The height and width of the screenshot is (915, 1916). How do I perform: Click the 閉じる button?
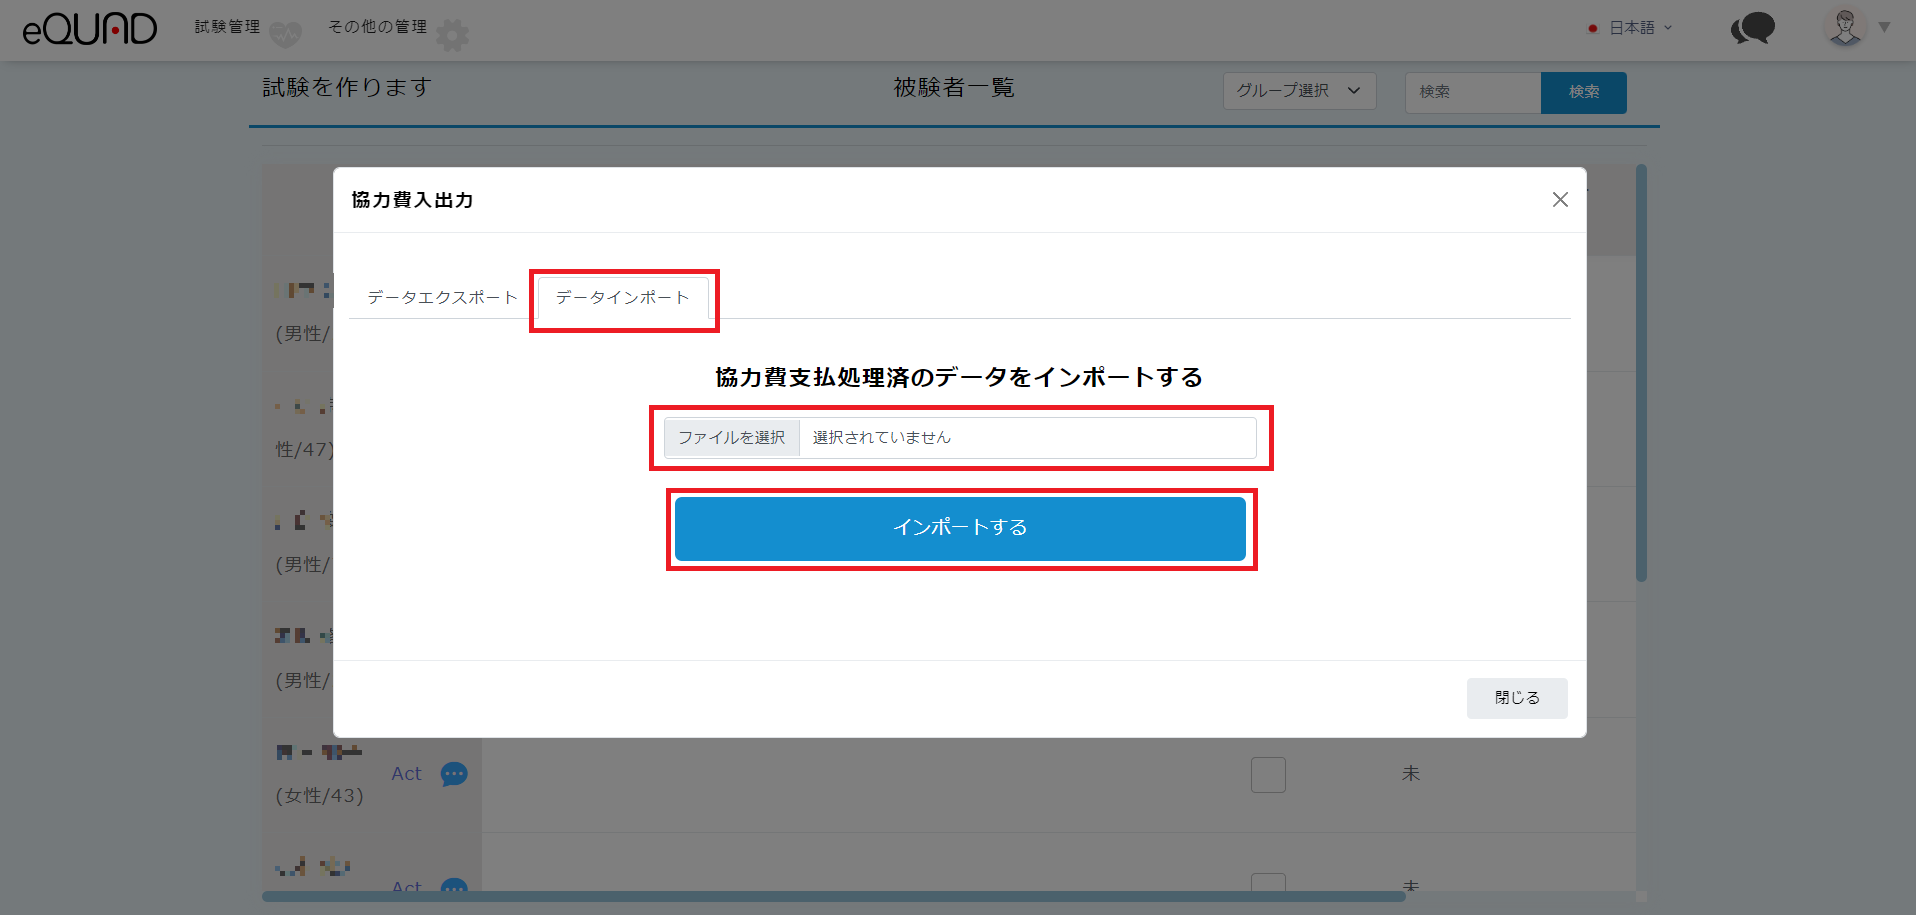pos(1516,698)
